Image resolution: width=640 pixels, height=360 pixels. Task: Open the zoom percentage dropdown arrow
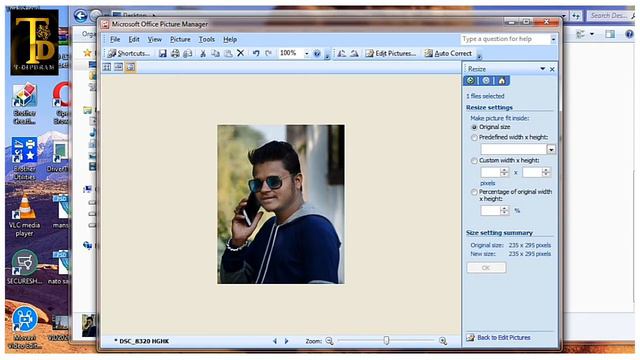tap(307, 53)
